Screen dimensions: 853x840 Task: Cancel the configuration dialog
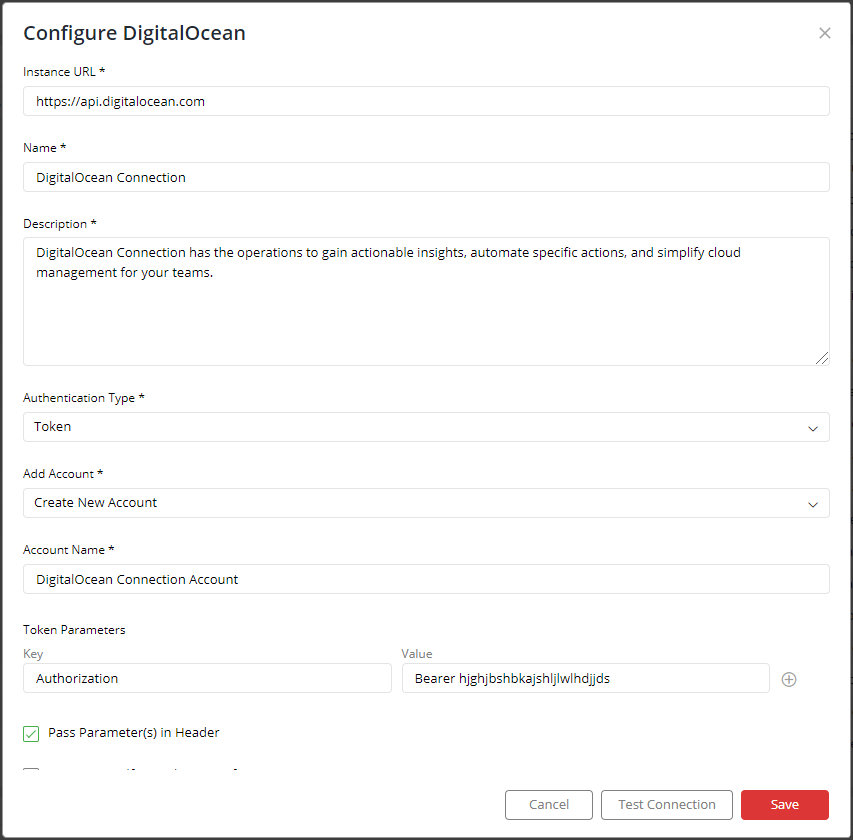tap(548, 805)
